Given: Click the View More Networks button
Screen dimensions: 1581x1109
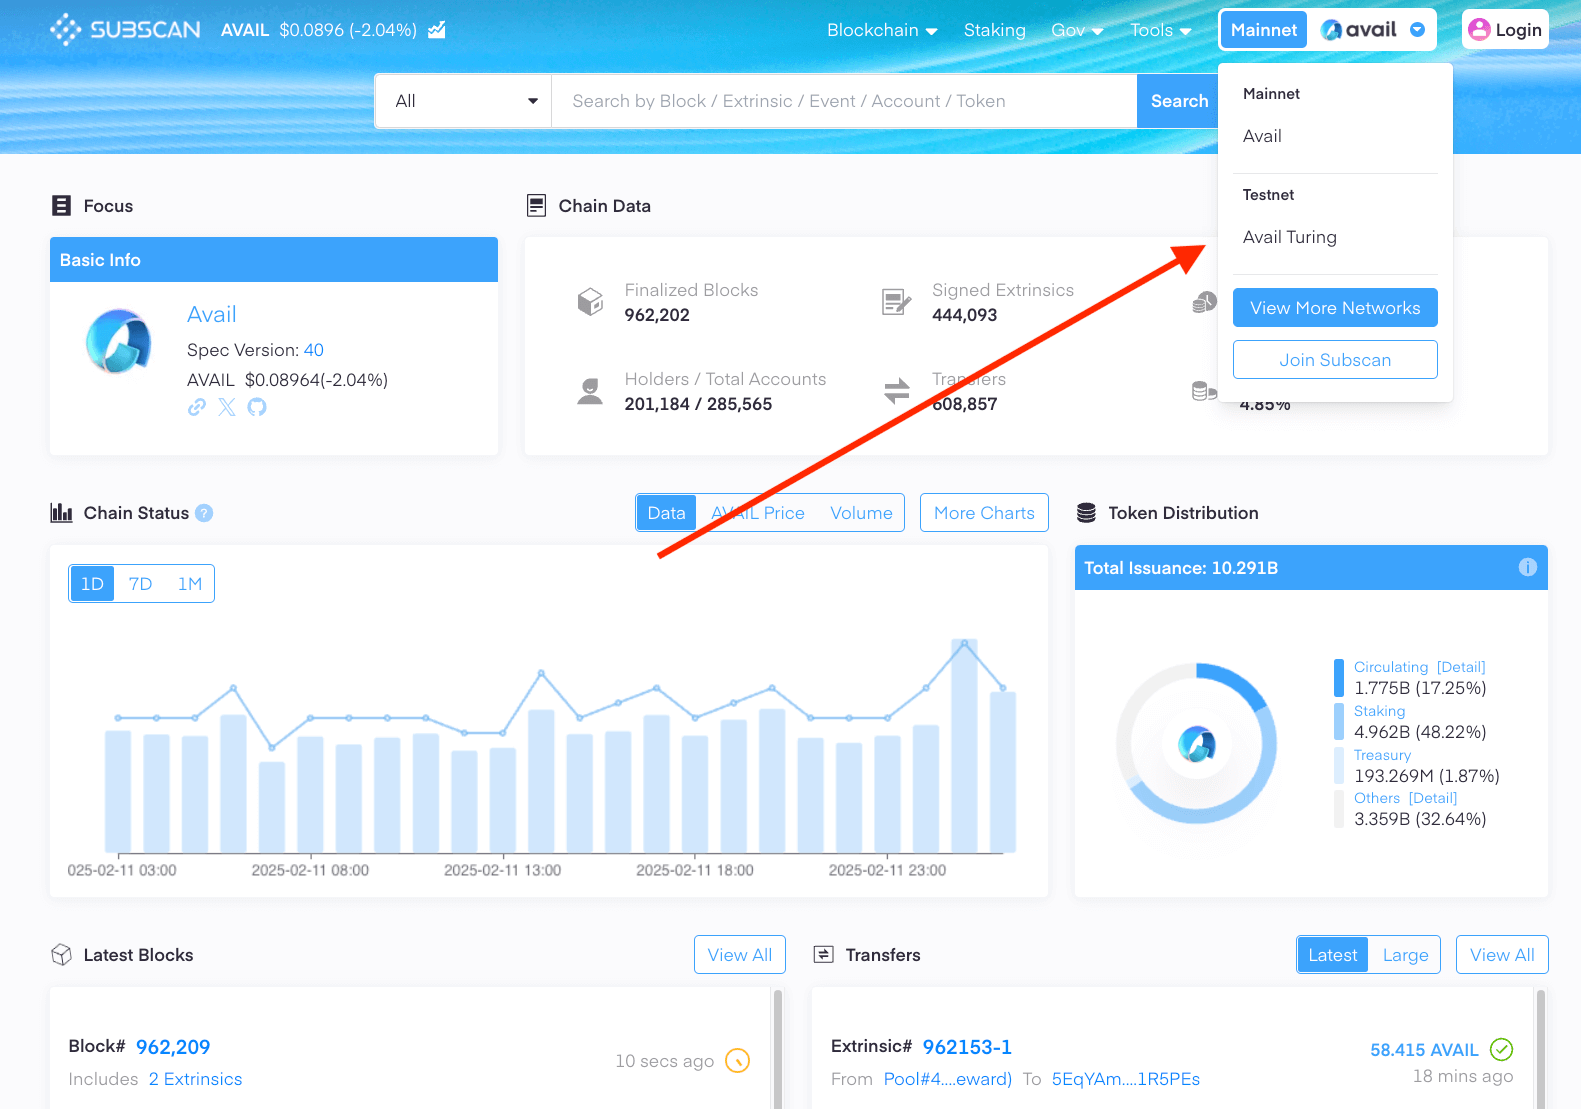Looking at the screenshot, I should (x=1334, y=308).
